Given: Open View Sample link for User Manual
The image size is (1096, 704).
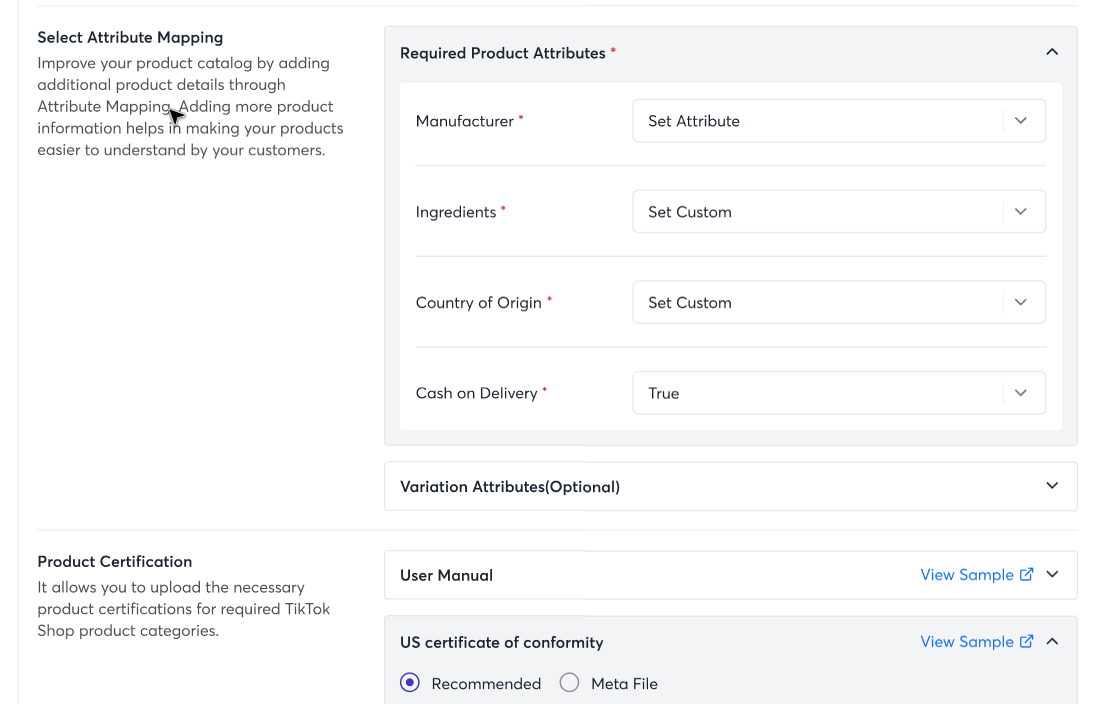Looking at the screenshot, I should 976,575.
